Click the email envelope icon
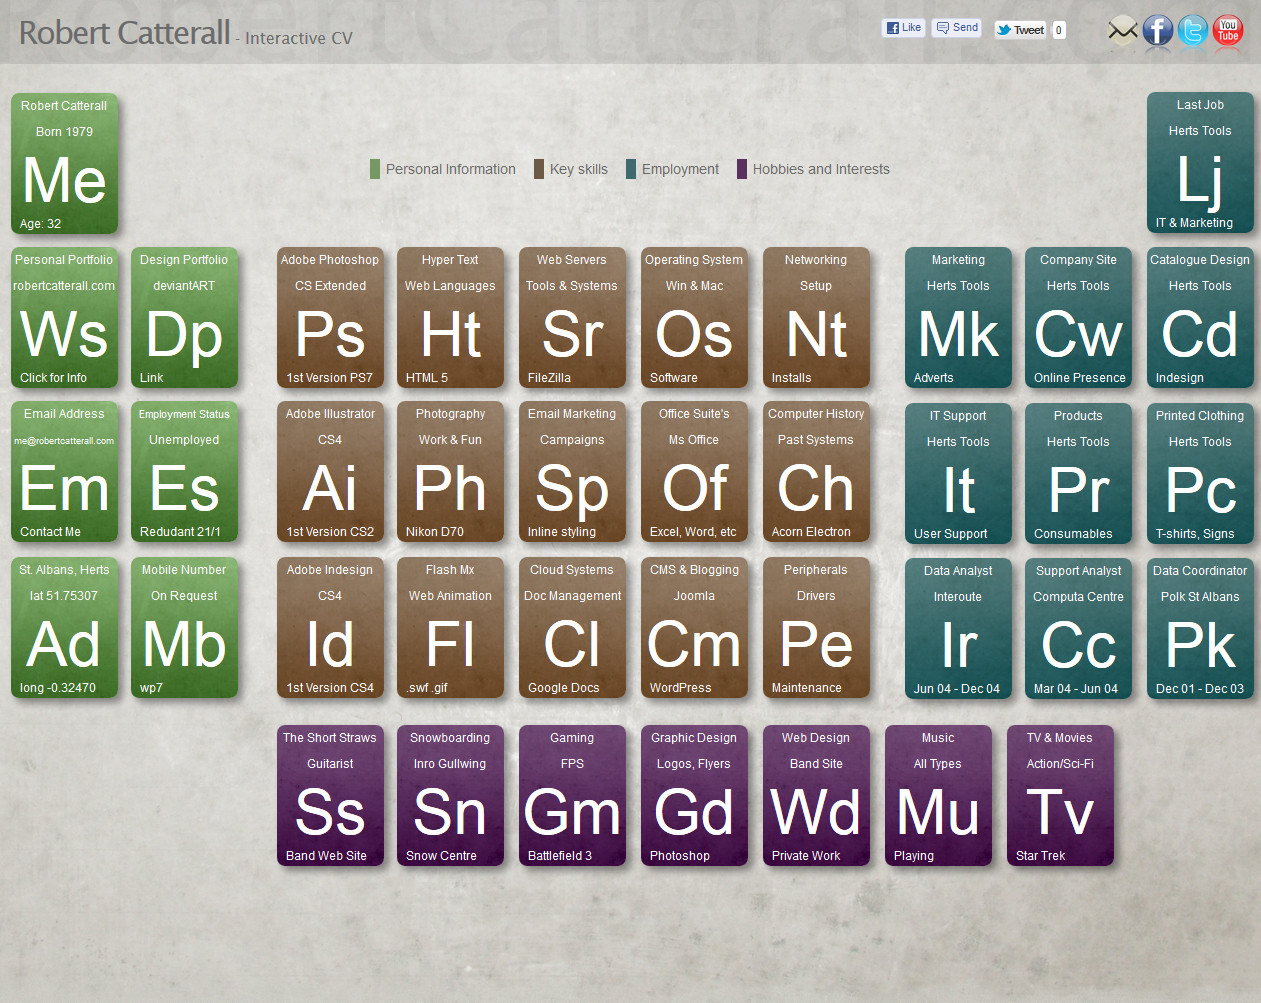 tap(1123, 30)
